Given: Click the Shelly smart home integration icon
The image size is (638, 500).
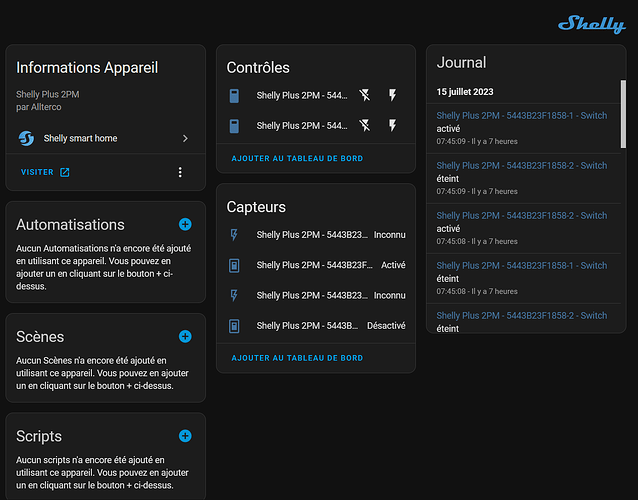Looking at the screenshot, I should [x=26, y=138].
